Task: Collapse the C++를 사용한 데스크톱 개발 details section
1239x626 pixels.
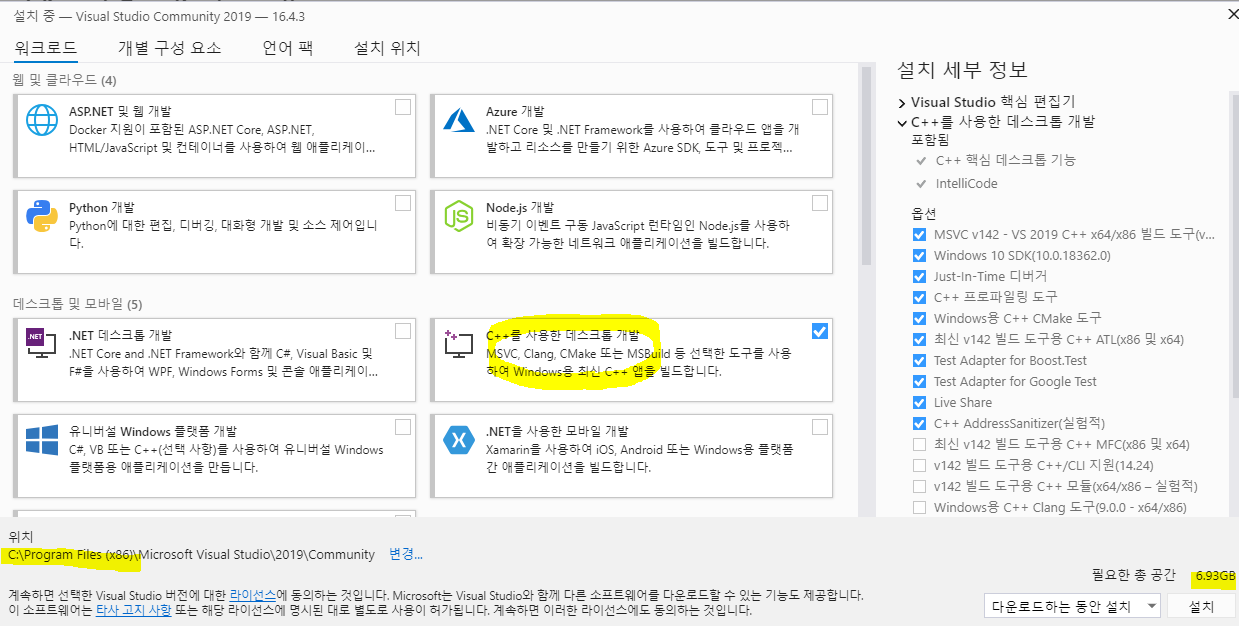Action: coord(902,122)
